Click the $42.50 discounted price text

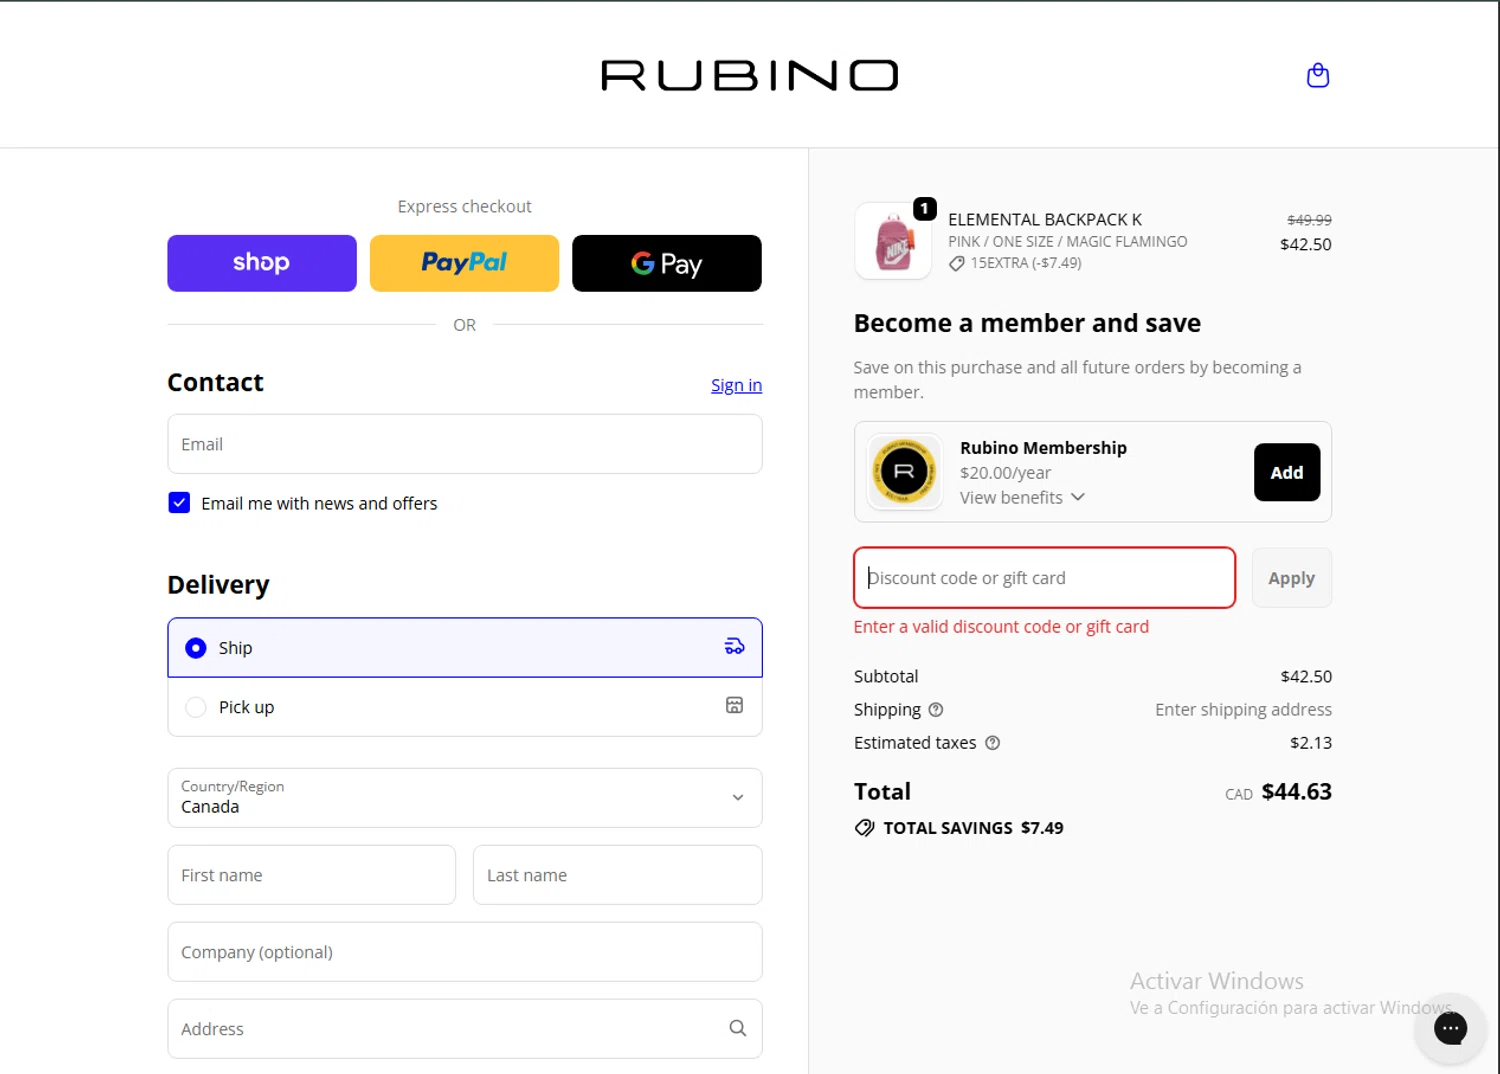[1306, 244]
